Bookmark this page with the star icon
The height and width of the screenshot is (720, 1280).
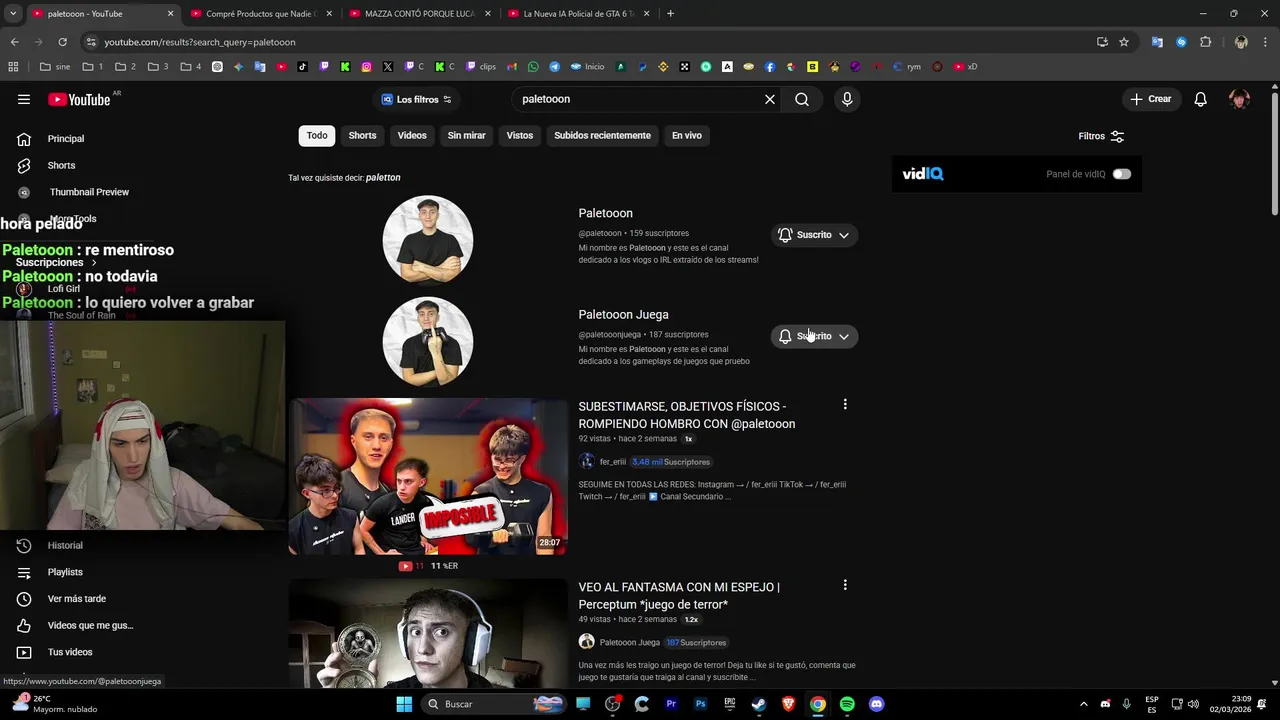pyautogui.click(x=1124, y=42)
